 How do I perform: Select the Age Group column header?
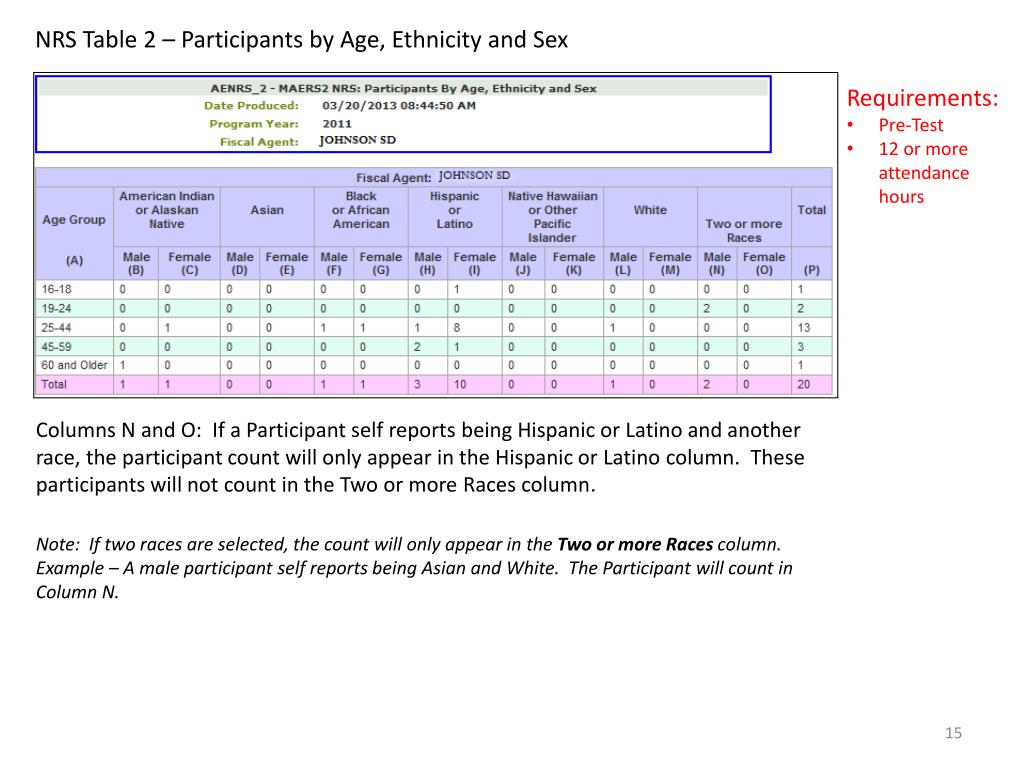coord(74,219)
